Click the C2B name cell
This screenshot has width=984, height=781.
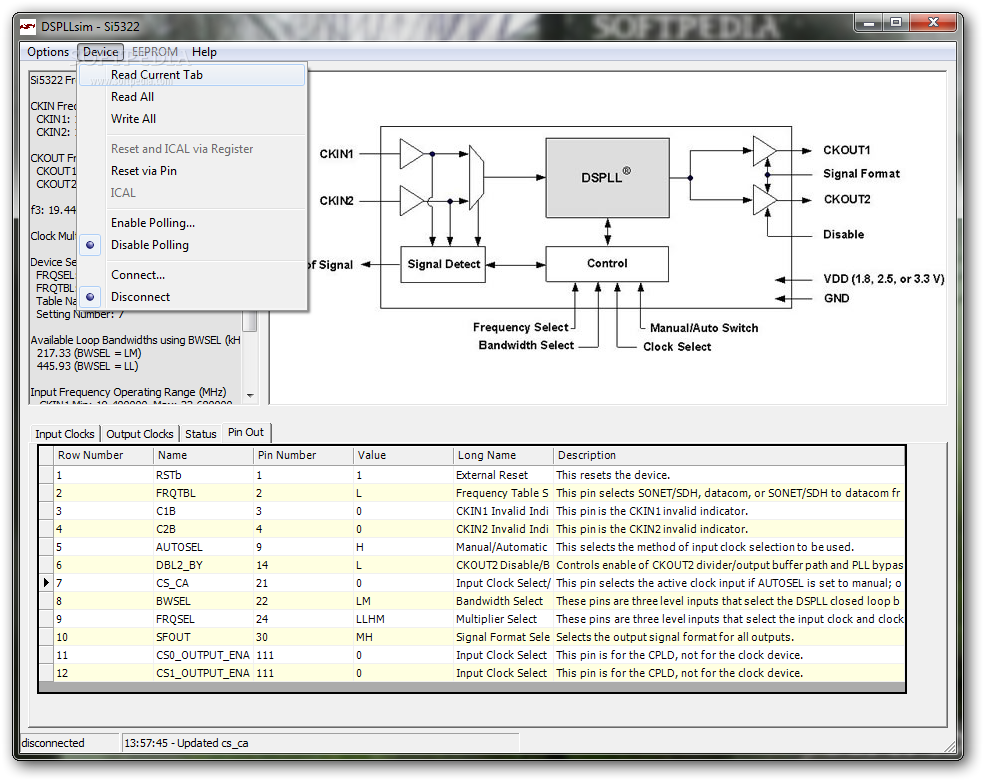[204, 529]
